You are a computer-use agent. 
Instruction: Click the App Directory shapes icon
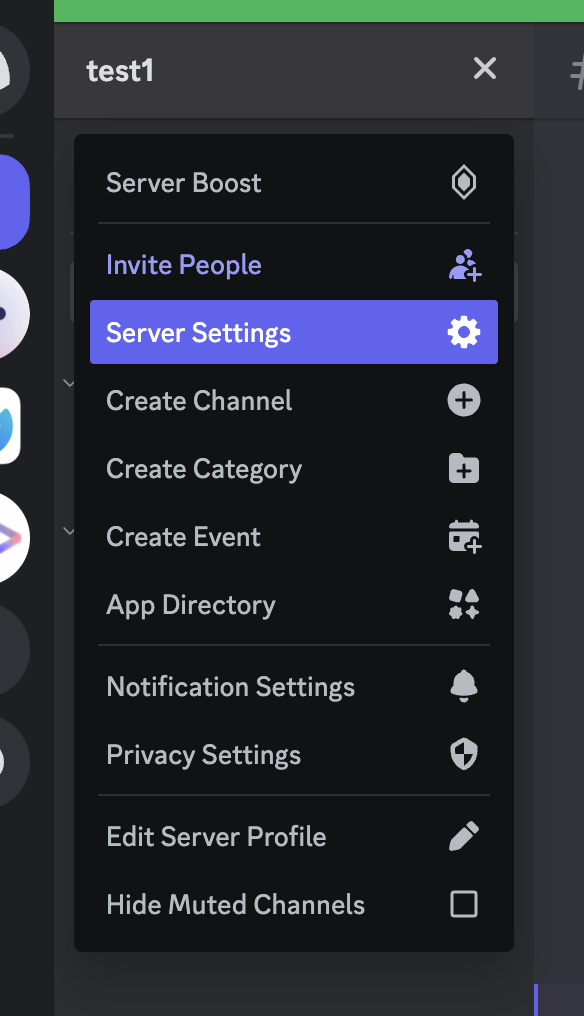point(463,605)
